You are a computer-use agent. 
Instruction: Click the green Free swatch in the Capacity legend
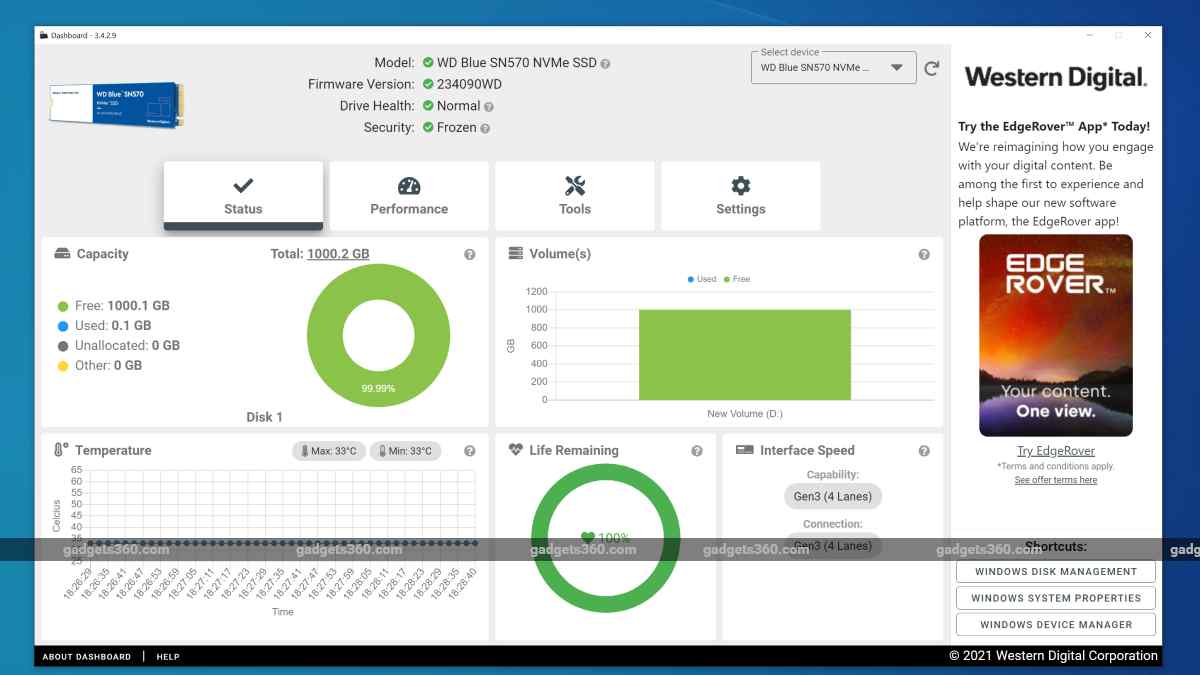point(63,306)
